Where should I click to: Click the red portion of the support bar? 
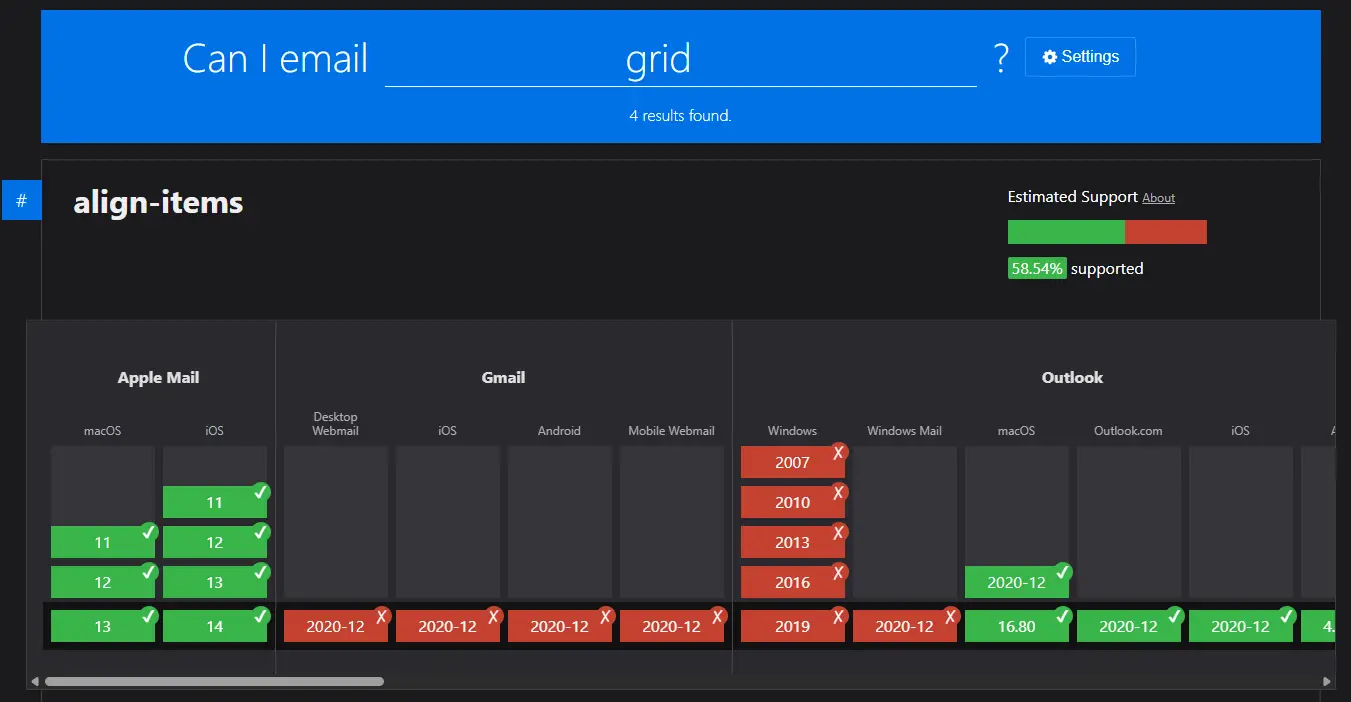coord(1166,232)
